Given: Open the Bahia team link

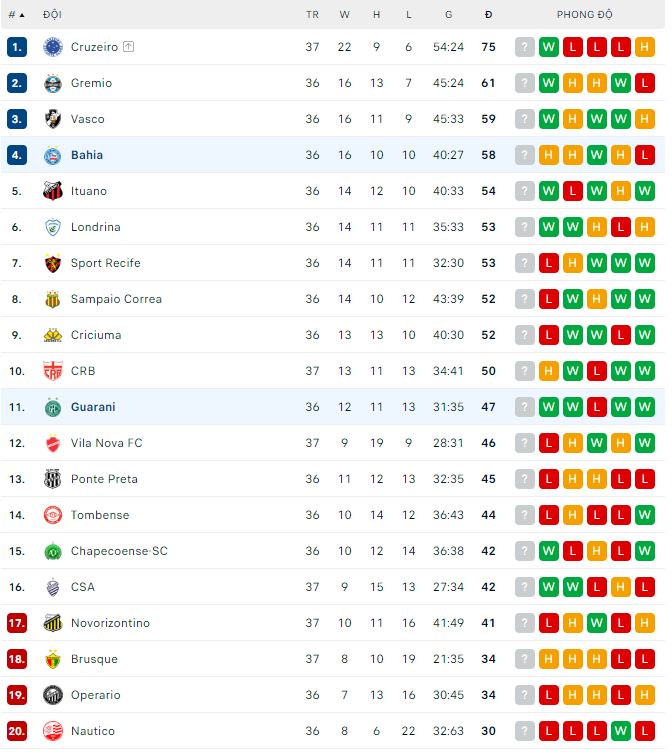Looking at the screenshot, I should (87, 155).
